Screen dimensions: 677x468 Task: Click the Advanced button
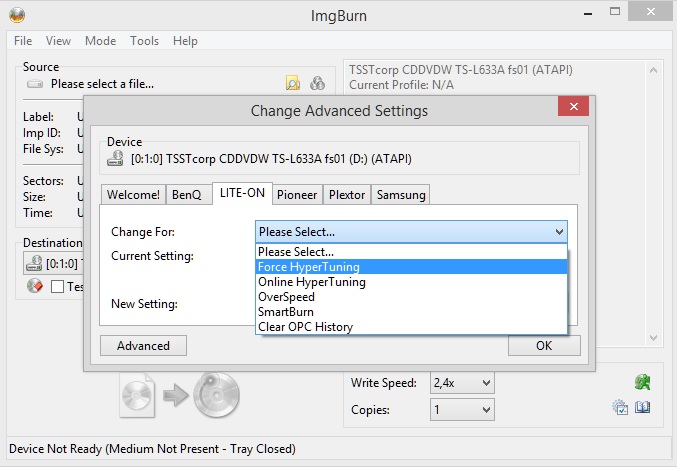pos(143,346)
